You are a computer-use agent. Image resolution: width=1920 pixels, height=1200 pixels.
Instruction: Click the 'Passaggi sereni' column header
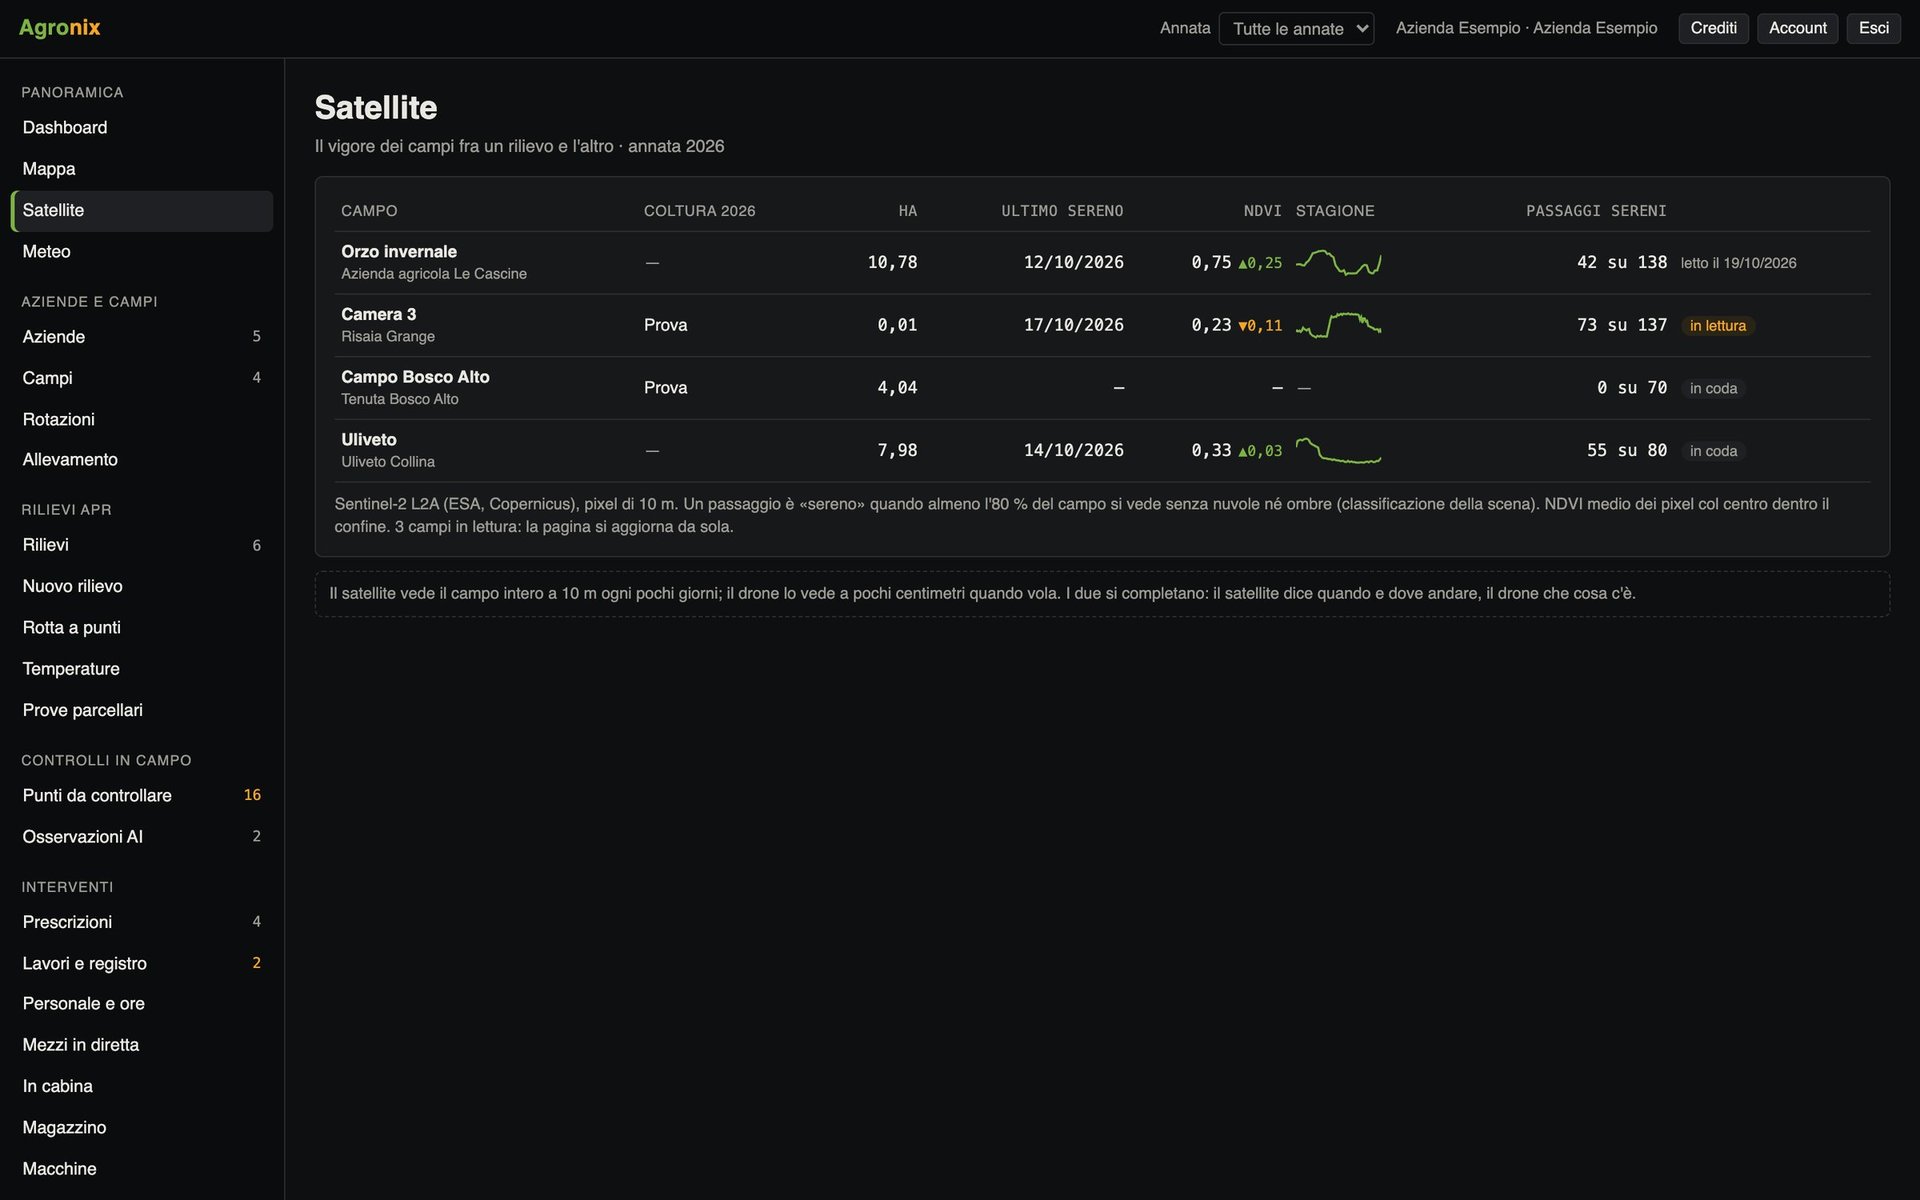(x=1596, y=211)
